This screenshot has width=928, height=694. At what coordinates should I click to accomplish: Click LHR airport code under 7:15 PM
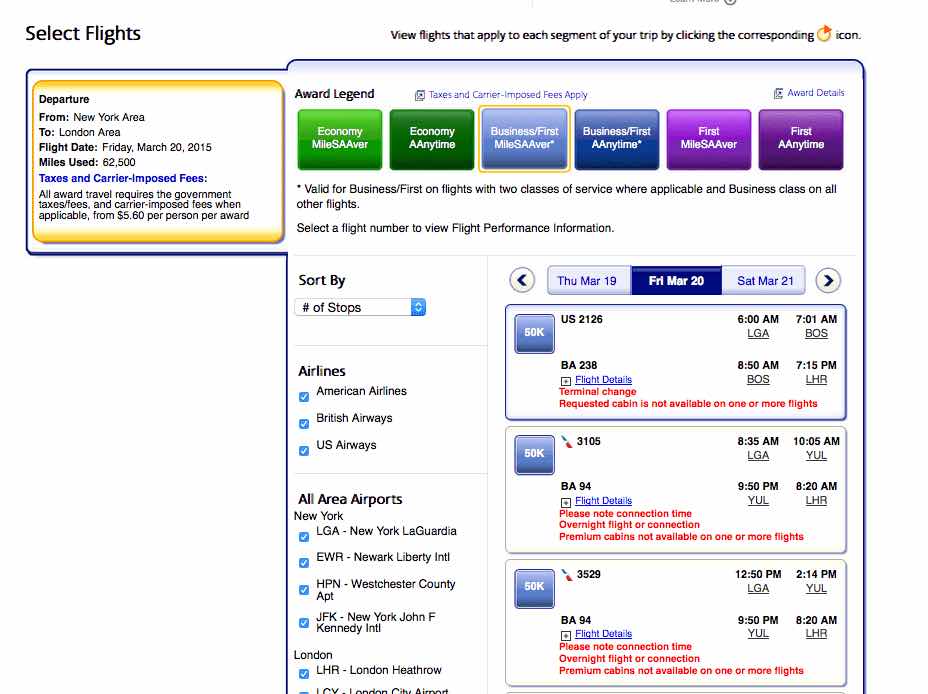click(816, 380)
